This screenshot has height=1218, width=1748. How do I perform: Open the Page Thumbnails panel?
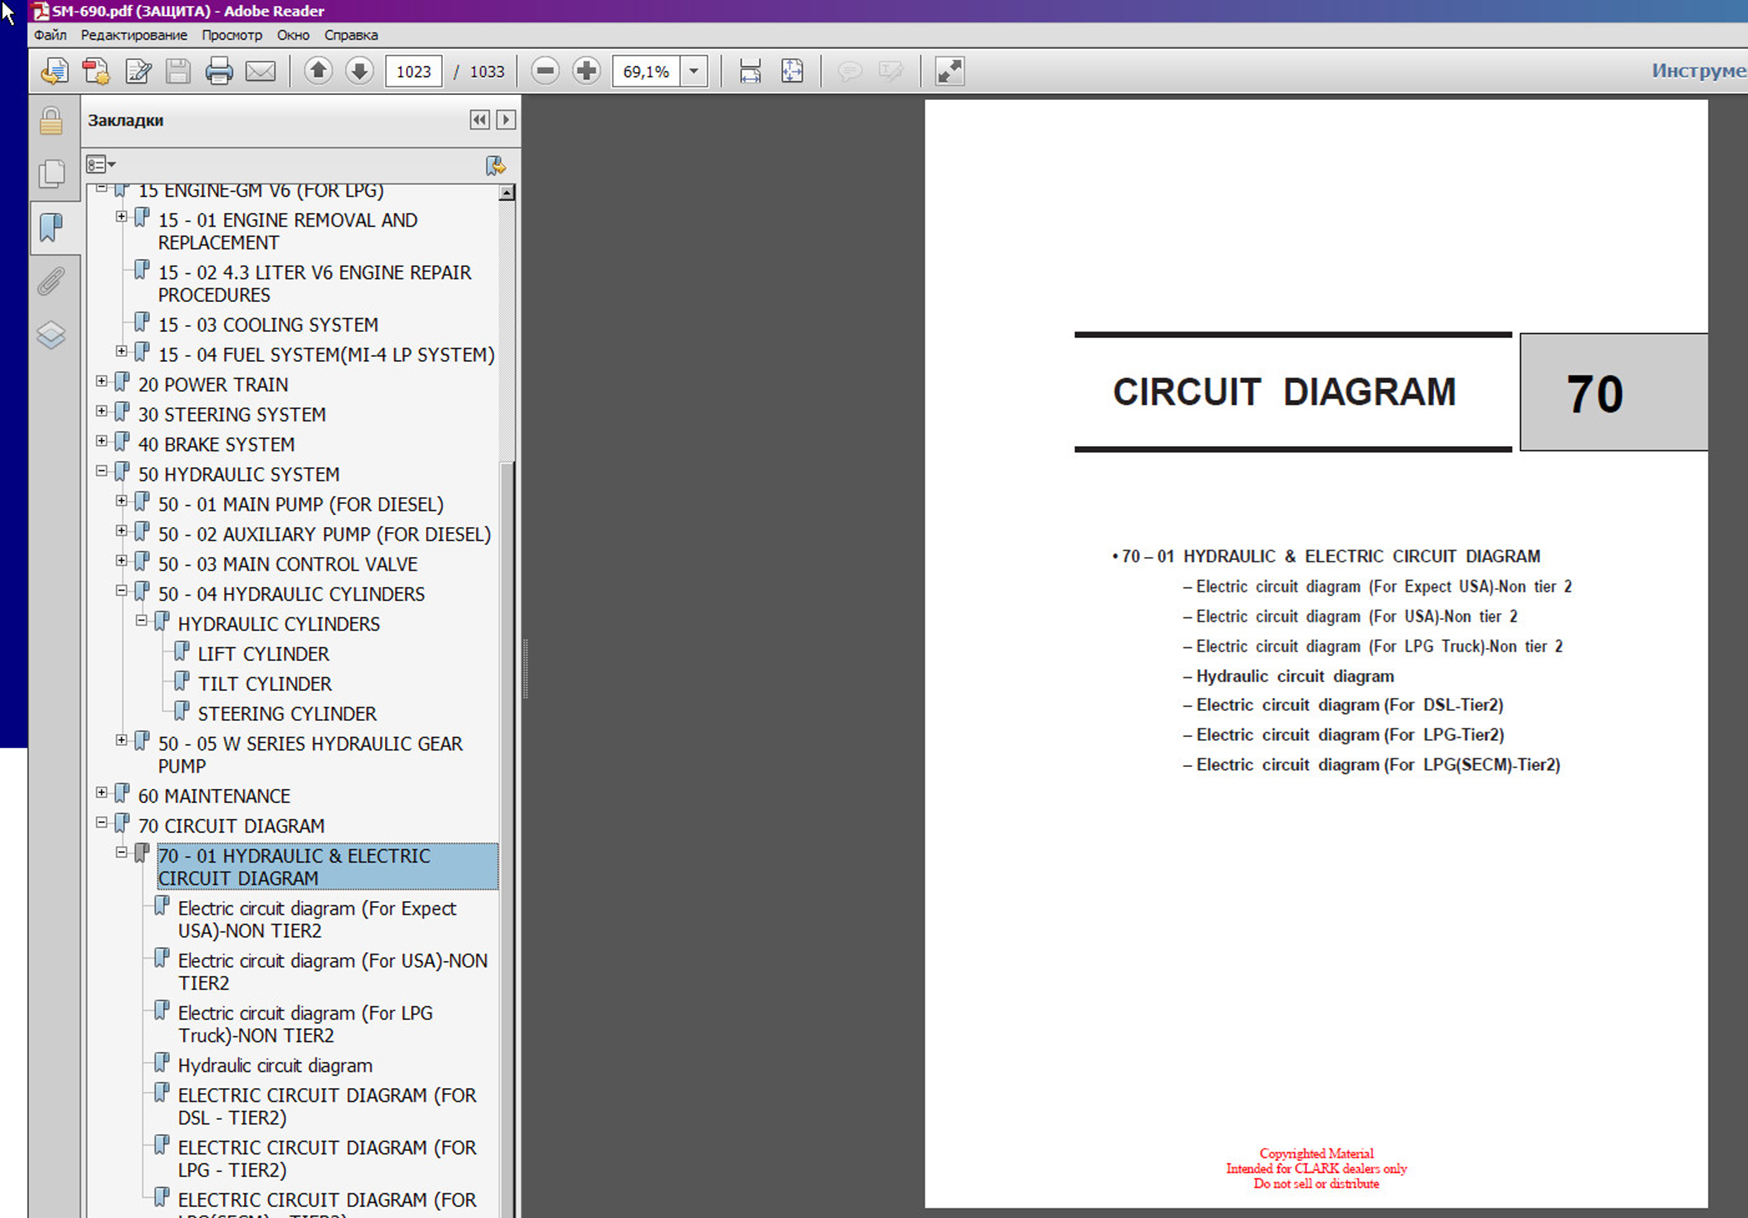(51, 174)
